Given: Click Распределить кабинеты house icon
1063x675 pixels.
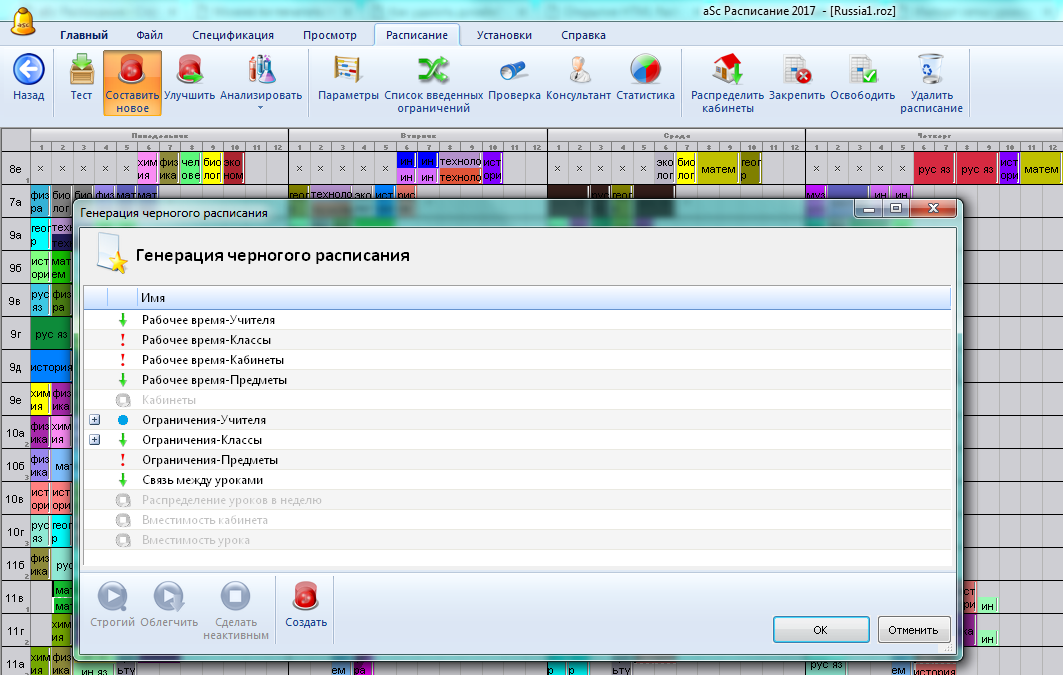Looking at the screenshot, I should tap(727, 70).
